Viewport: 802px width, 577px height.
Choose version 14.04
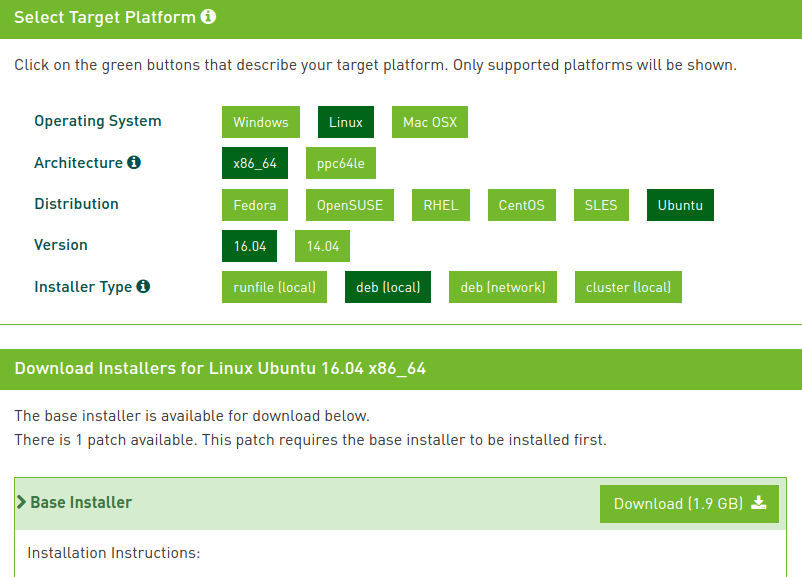(323, 246)
